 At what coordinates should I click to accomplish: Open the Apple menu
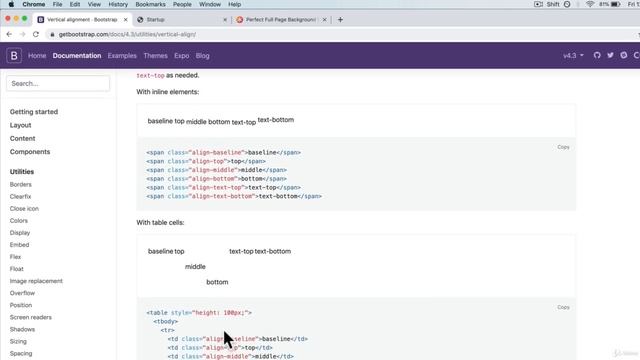click(x=11, y=4)
